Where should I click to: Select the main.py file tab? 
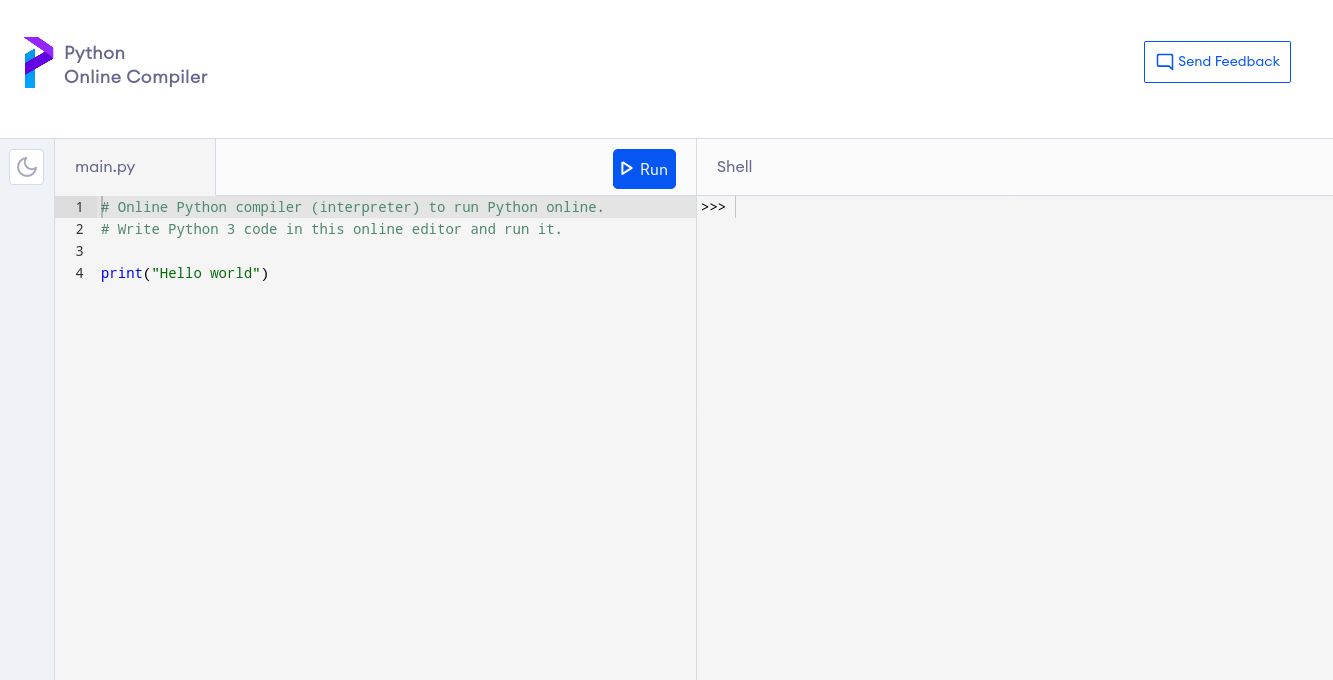(x=105, y=167)
